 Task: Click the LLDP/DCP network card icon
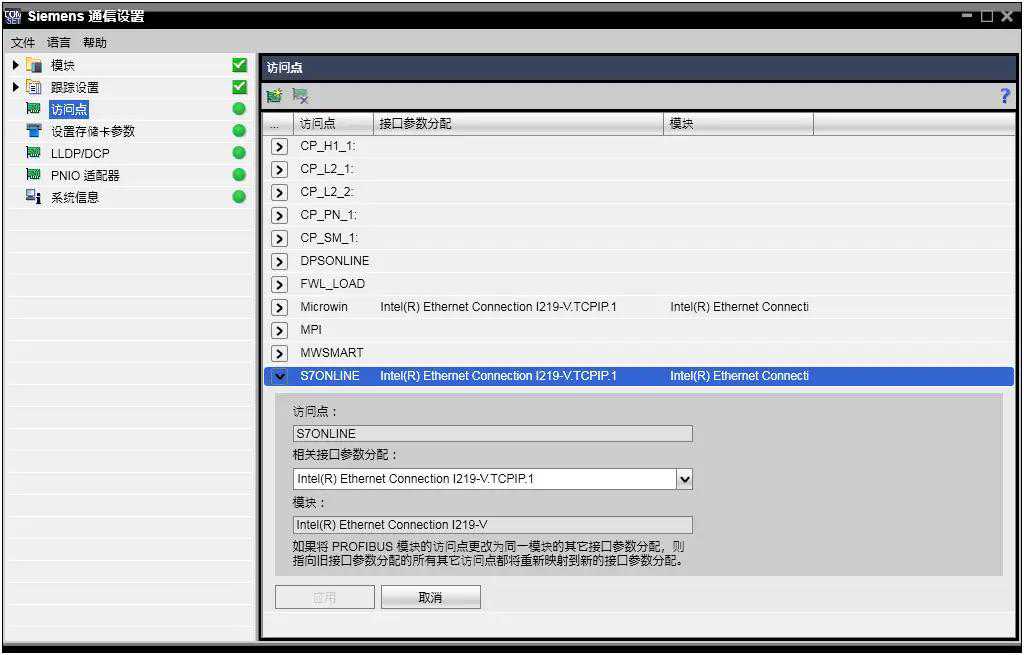tap(33, 153)
